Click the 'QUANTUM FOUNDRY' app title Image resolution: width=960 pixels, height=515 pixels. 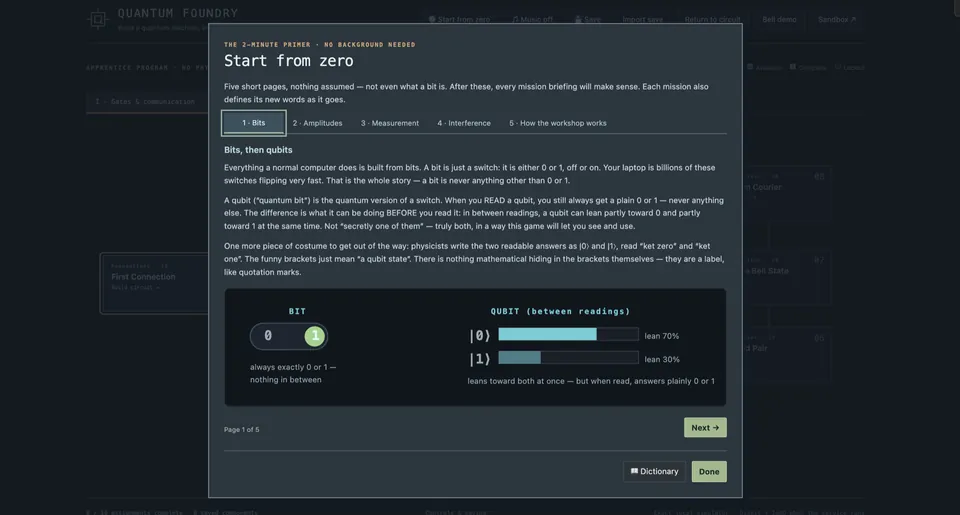[x=178, y=13]
